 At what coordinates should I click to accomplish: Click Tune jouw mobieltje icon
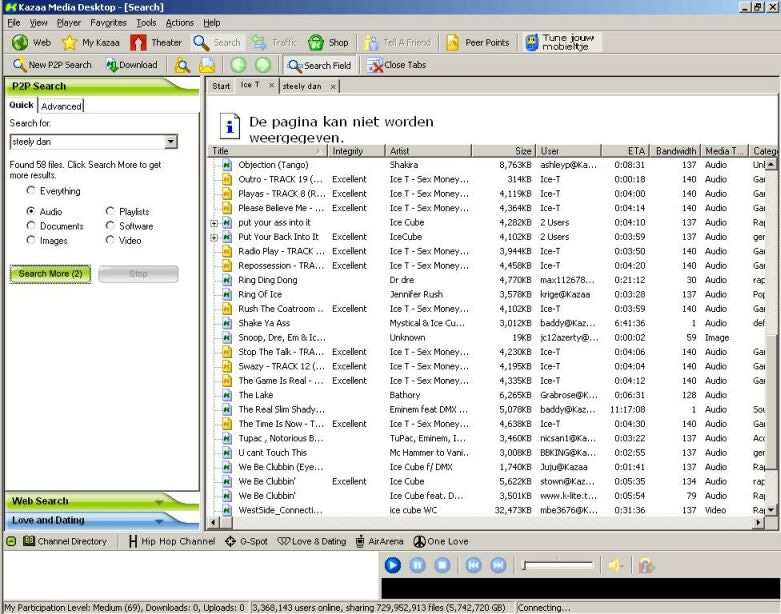[531, 42]
